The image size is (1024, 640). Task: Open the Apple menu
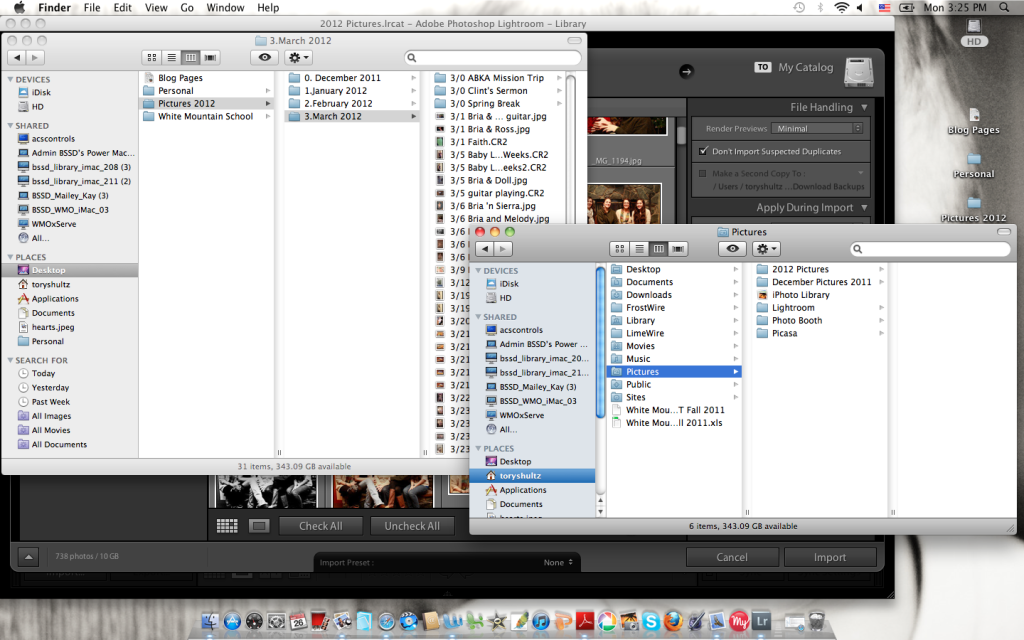(19, 8)
